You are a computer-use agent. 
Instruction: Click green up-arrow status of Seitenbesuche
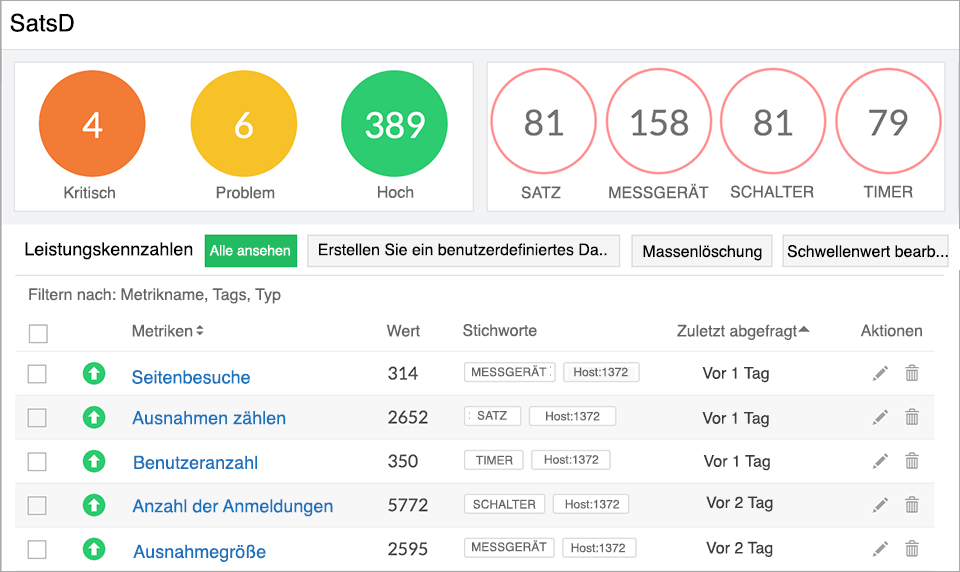tap(94, 373)
